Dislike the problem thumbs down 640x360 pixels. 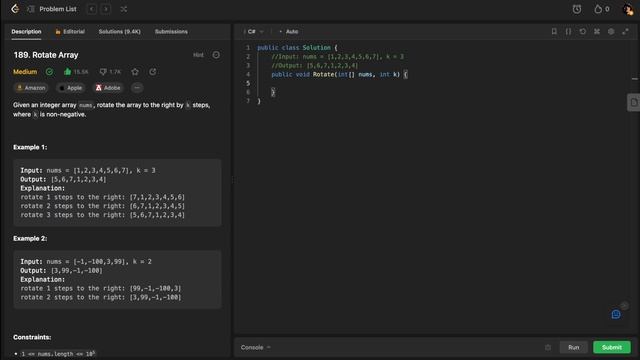click(103, 72)
